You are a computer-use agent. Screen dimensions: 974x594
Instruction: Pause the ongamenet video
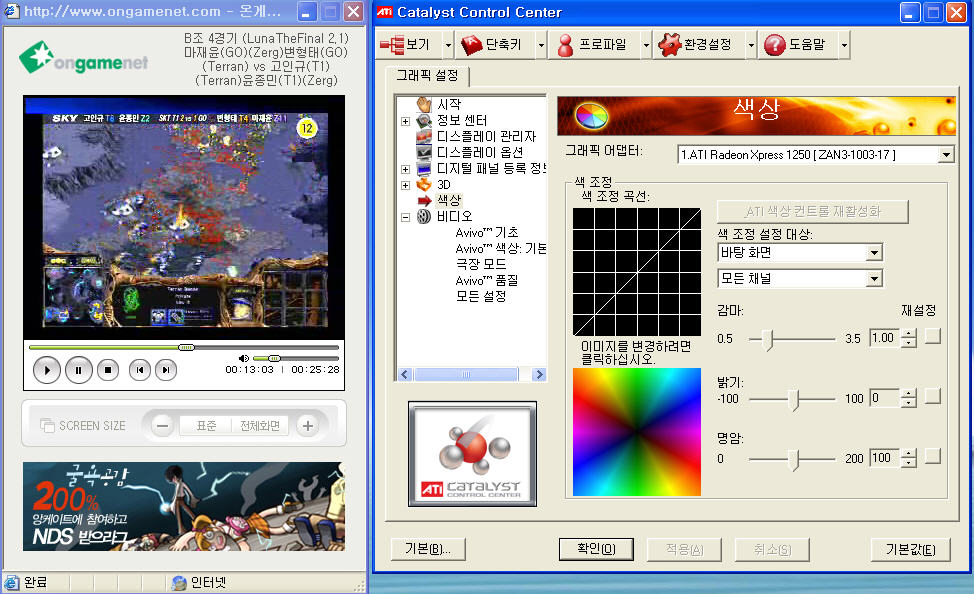pyautogui.click(x=78, y=370)
